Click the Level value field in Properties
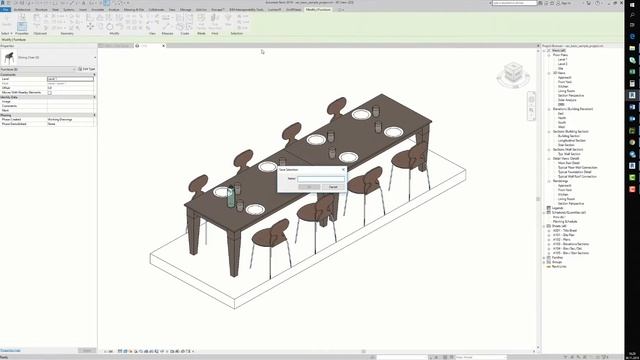The width and height of the screenshot is (640, 360). [x=70, y=79]
